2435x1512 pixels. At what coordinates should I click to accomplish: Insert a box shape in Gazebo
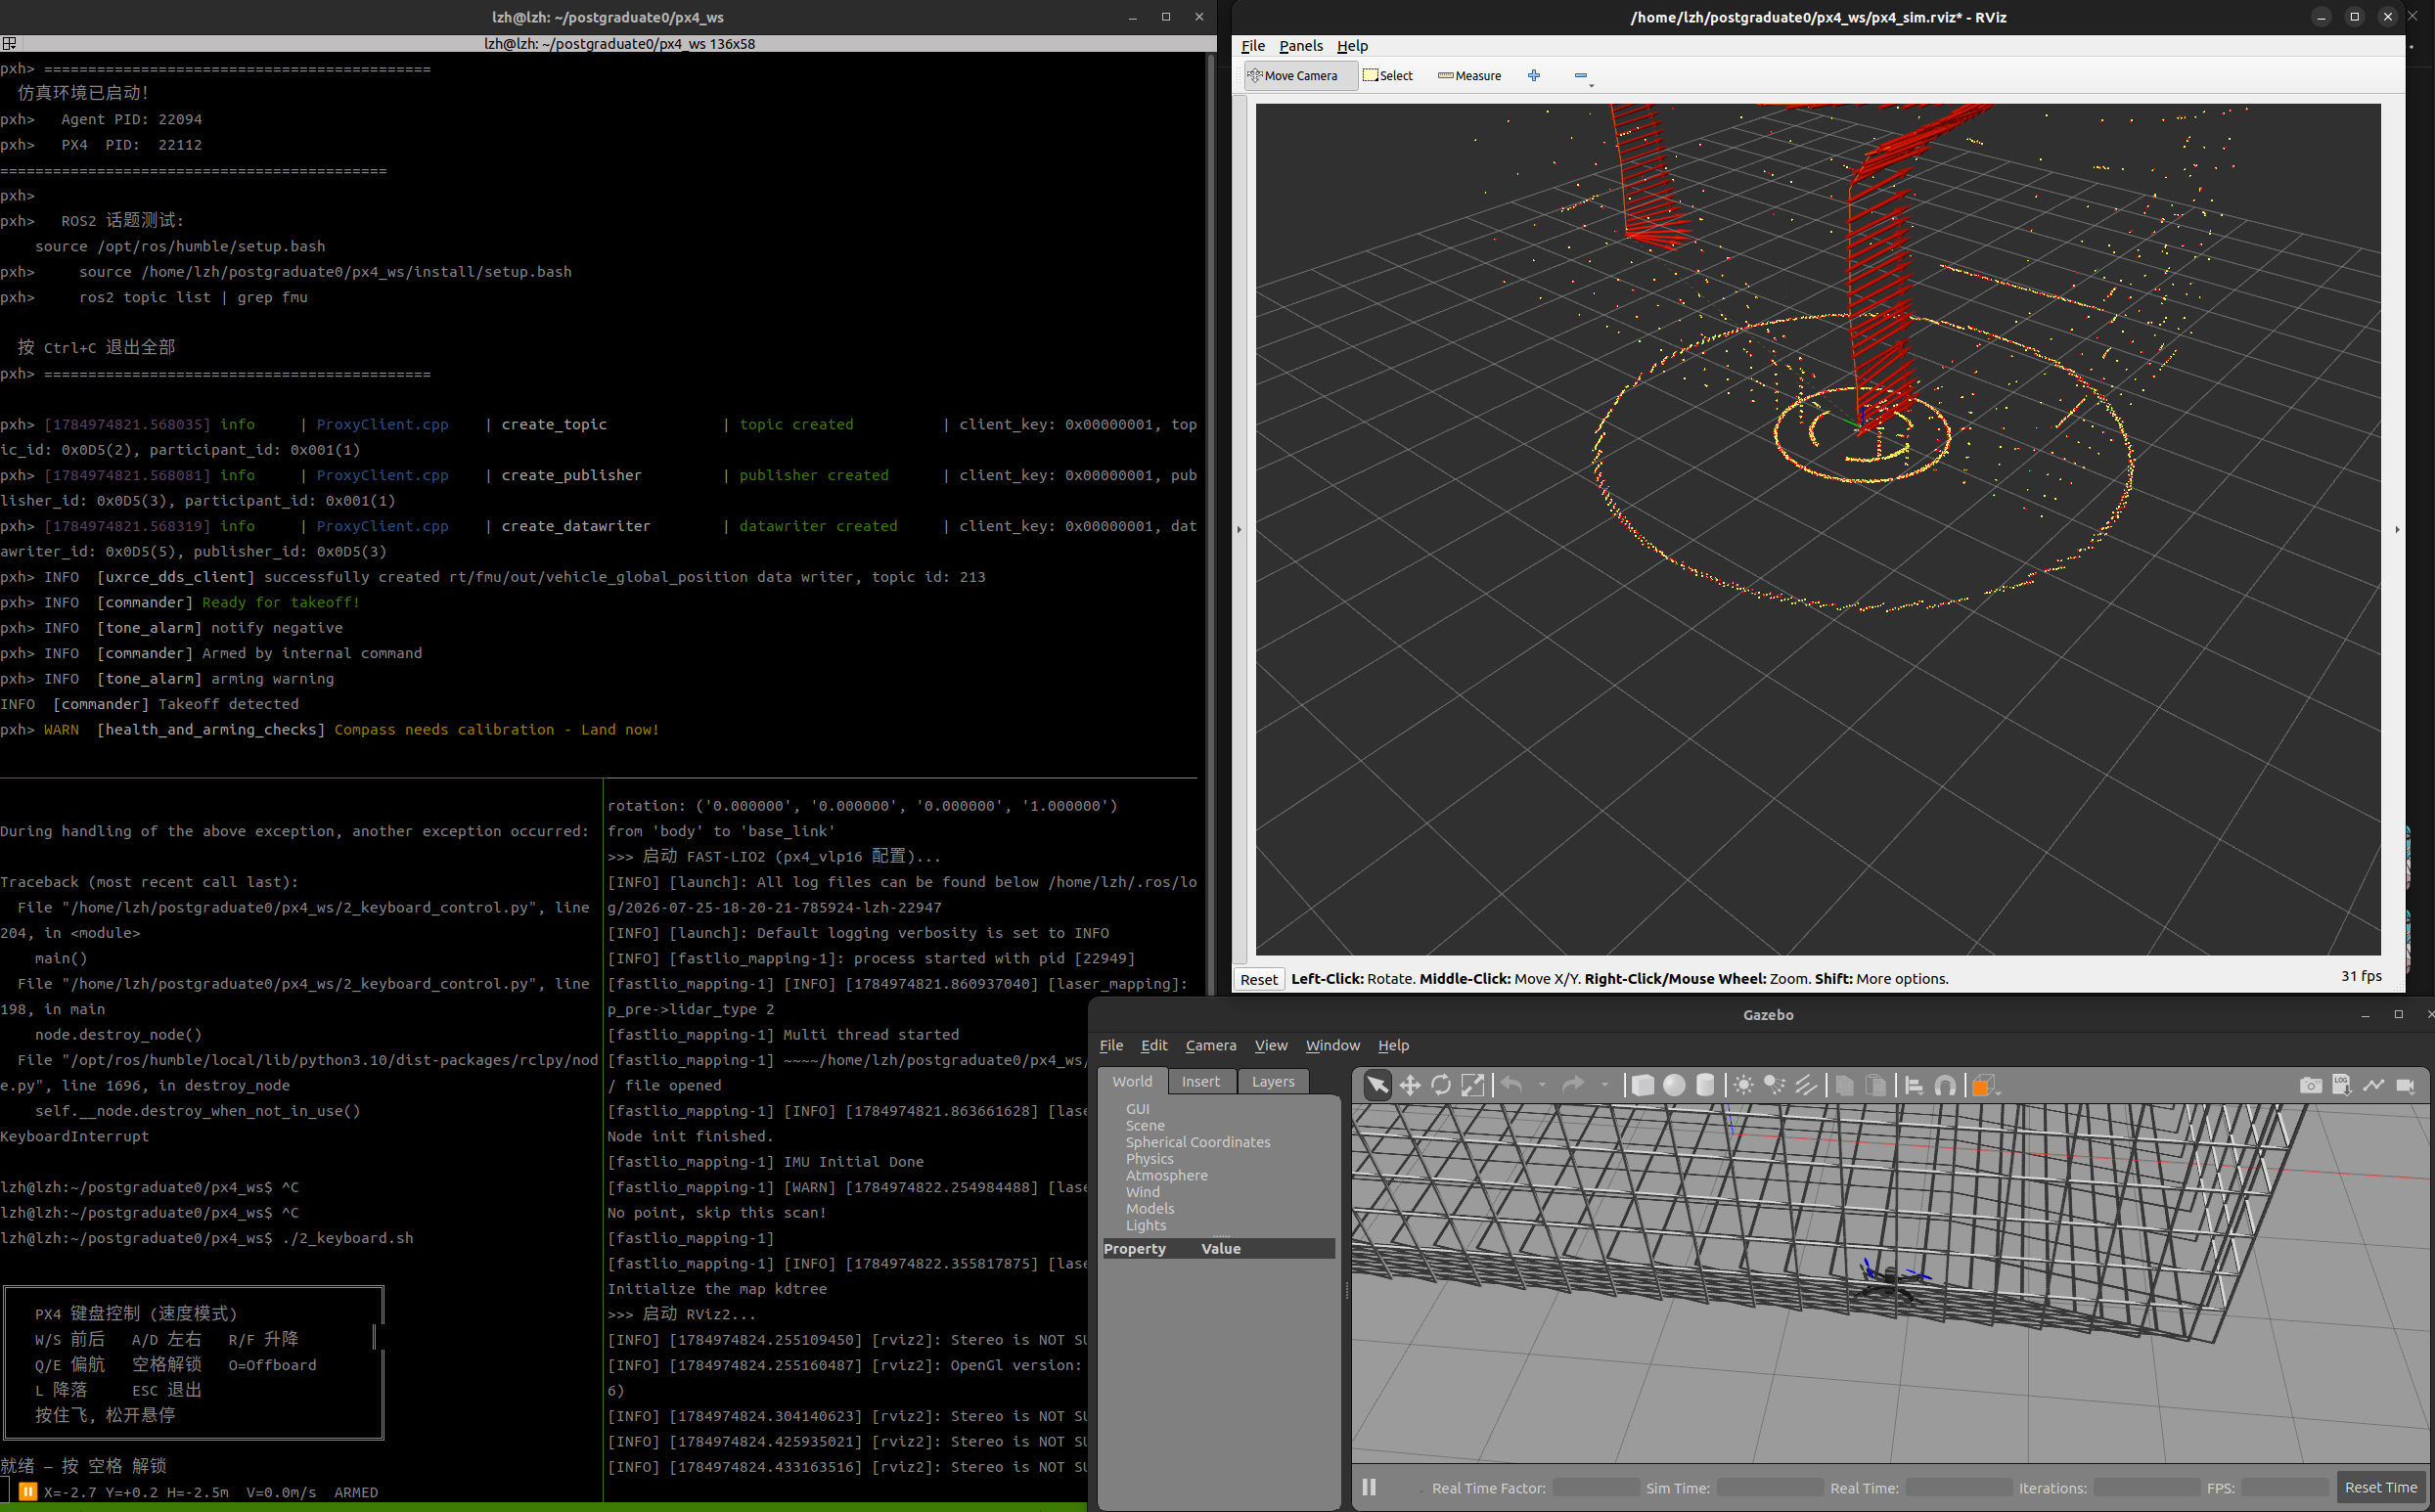(x=1642, y=1086)
